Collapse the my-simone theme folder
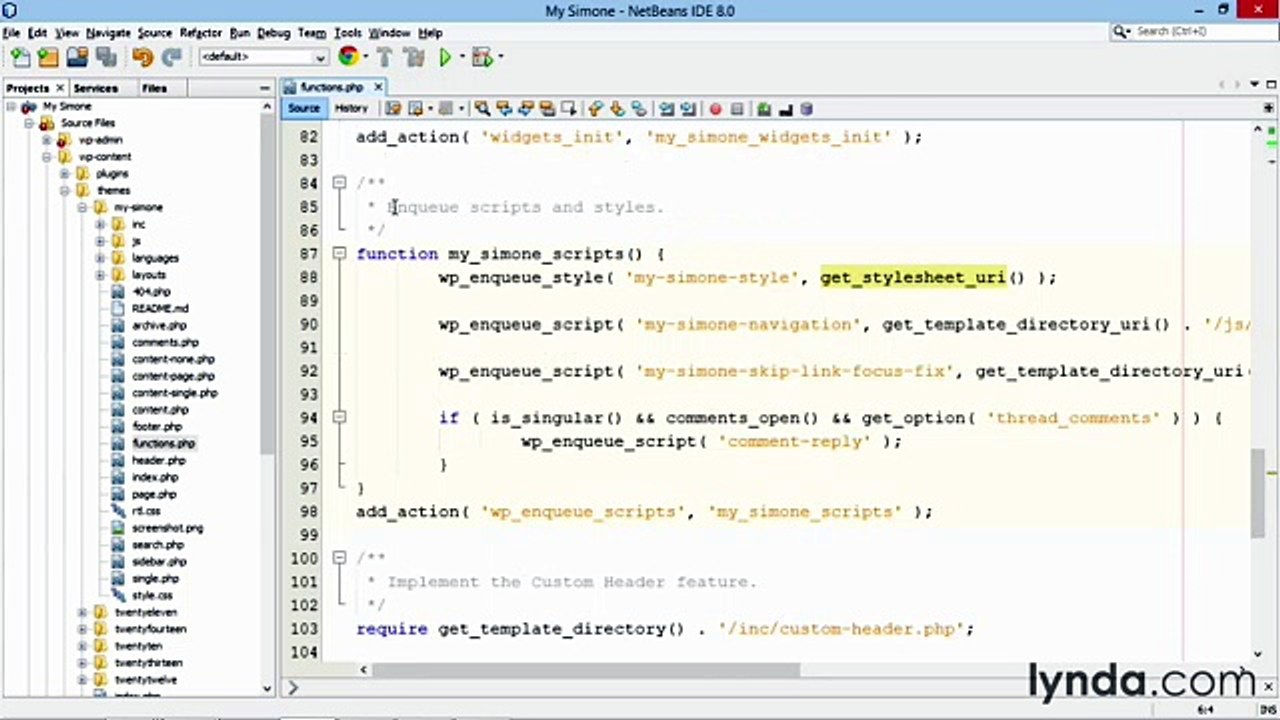 click(x=82, y=207)
